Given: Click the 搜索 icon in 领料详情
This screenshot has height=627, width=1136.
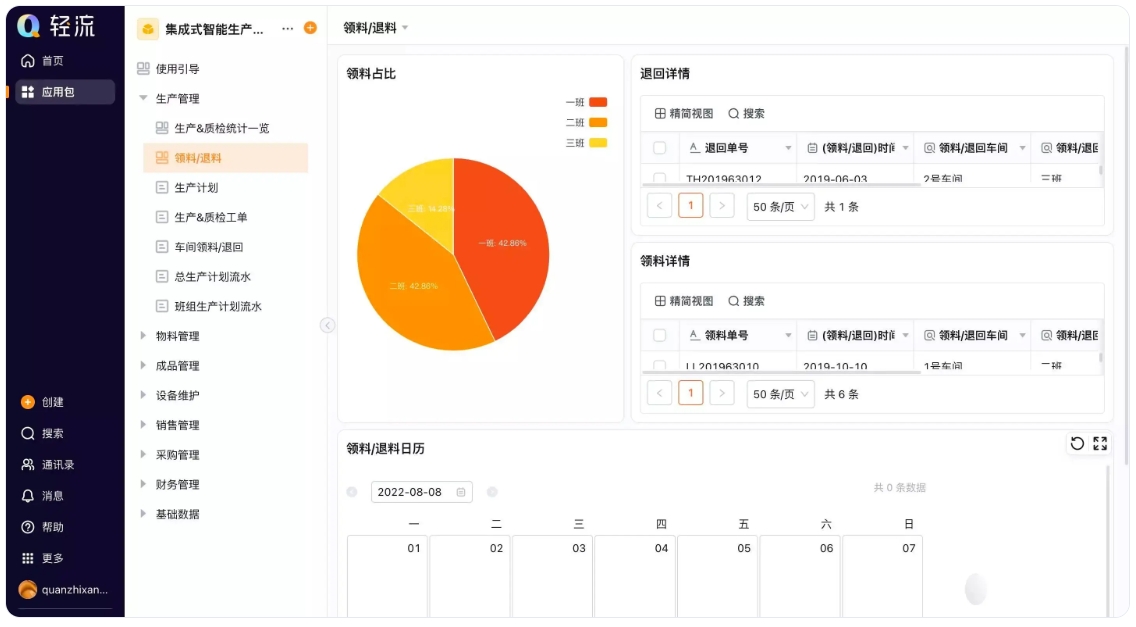Looking at the screenshot, I should (746, 300).
